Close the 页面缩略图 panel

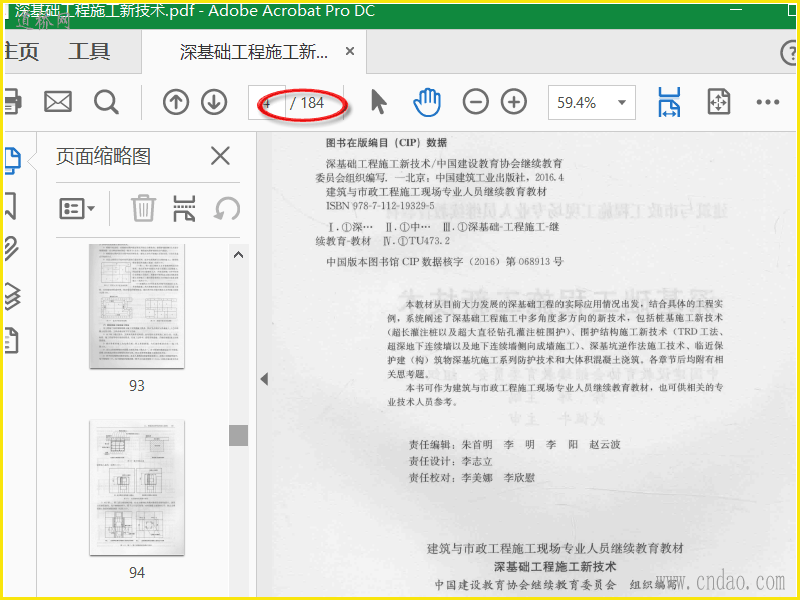(x=220, y=156)
